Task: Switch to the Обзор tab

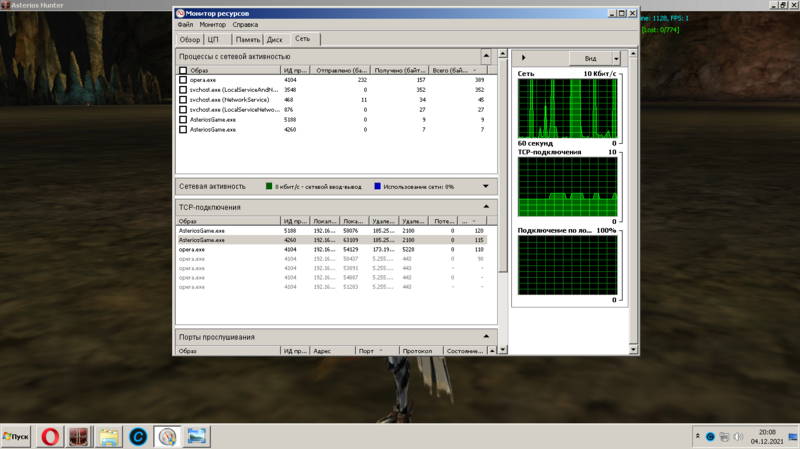Action: click(190, 39)
